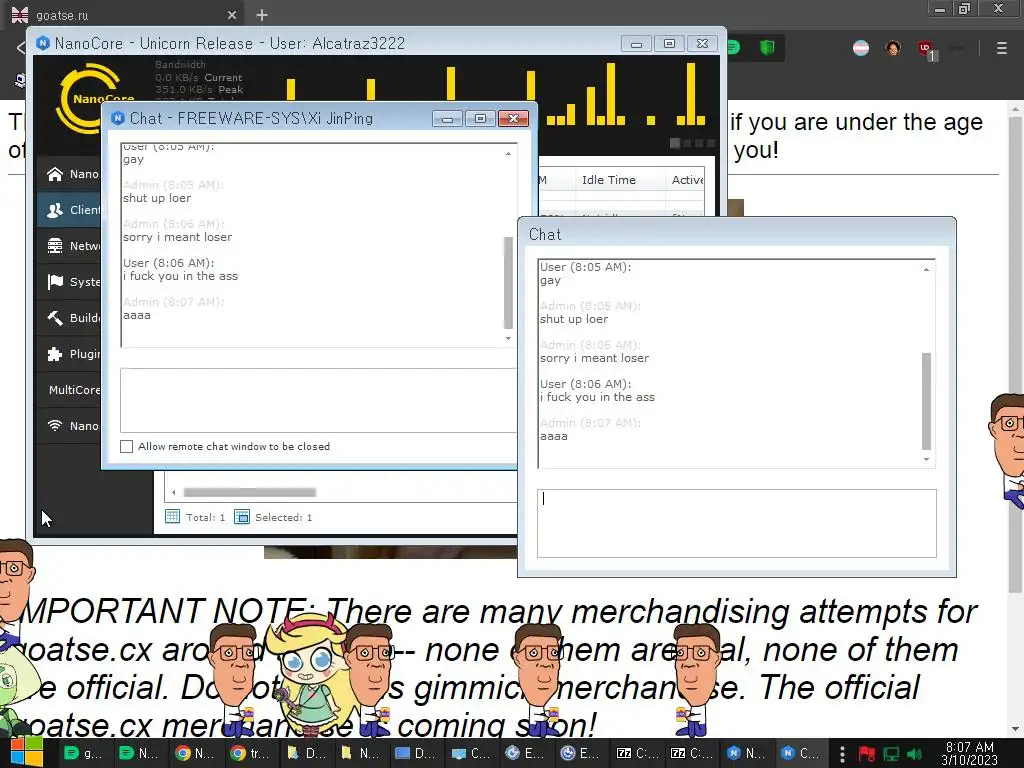Open the browser hamburger menu
1024x768 pixels.
pyautogui.click(x=1002, y=48)
